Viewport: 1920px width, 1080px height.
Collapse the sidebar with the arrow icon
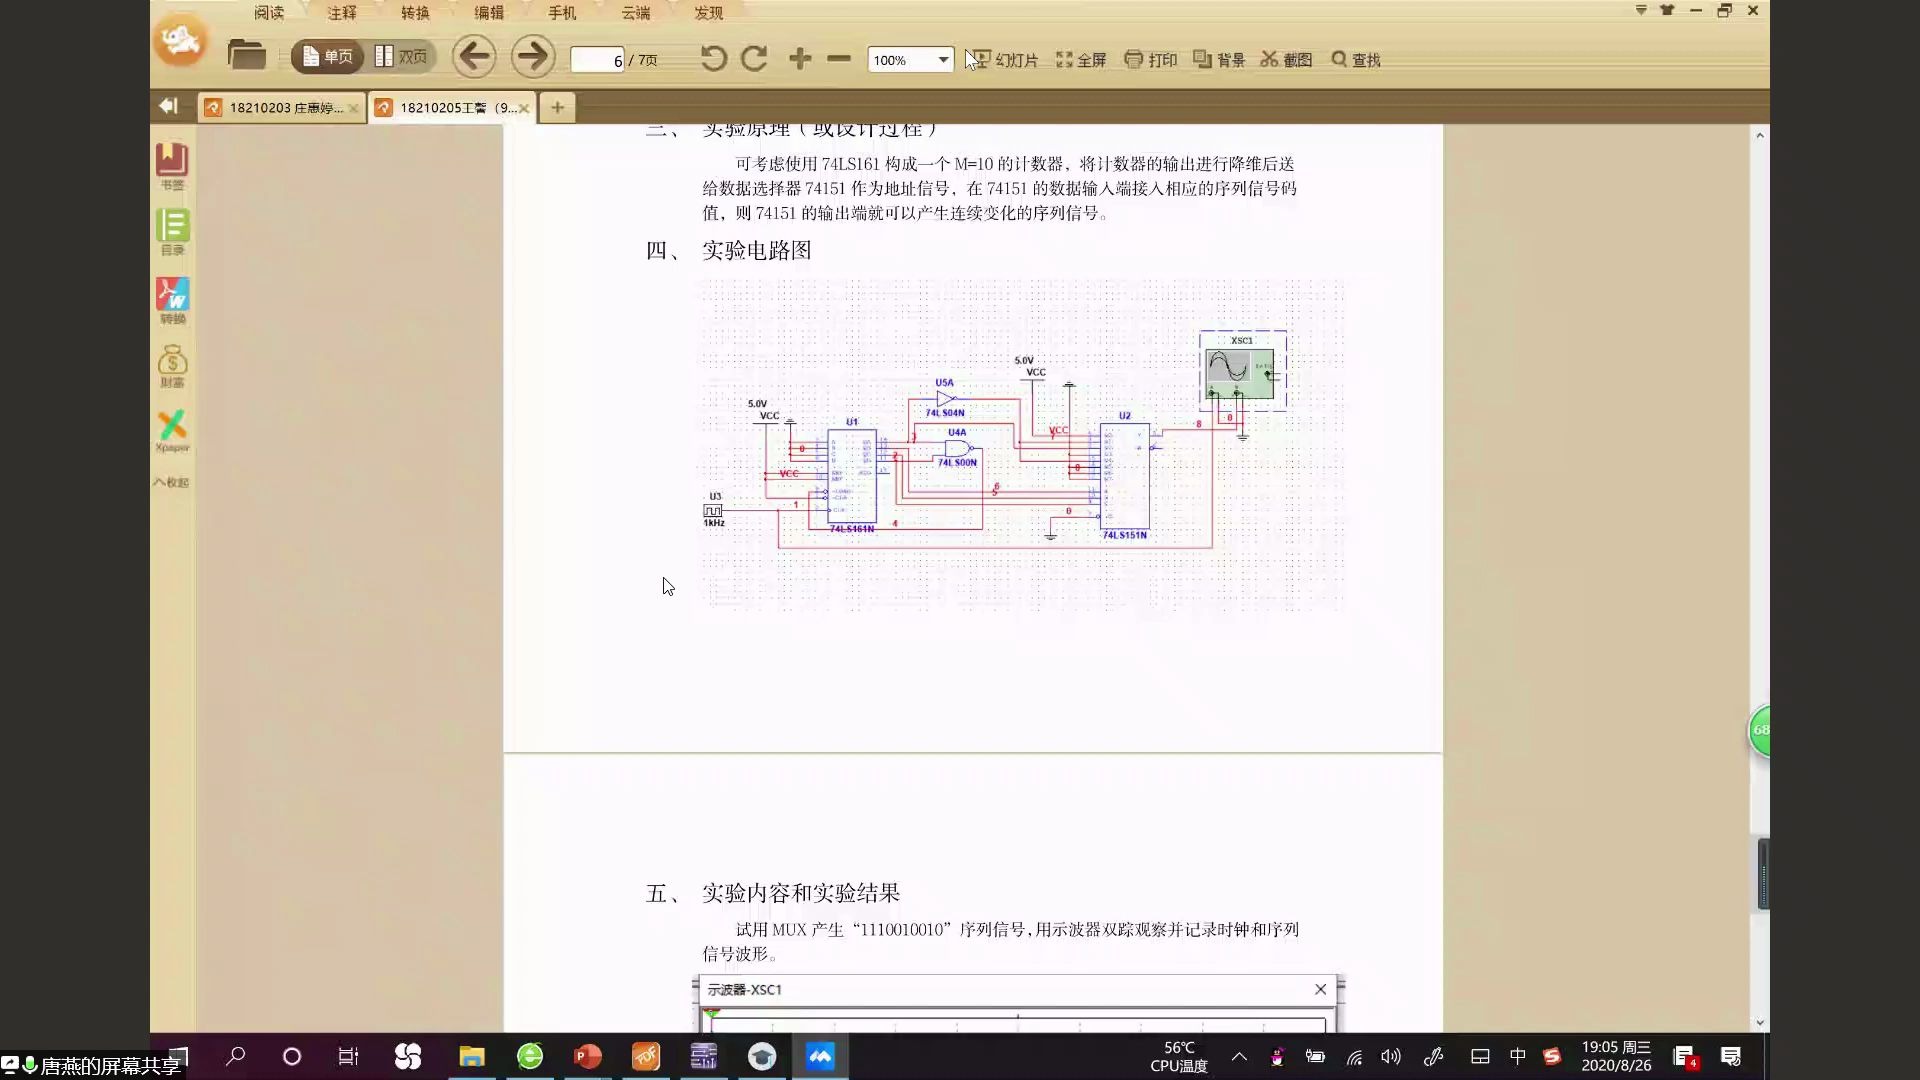point(169,106)
